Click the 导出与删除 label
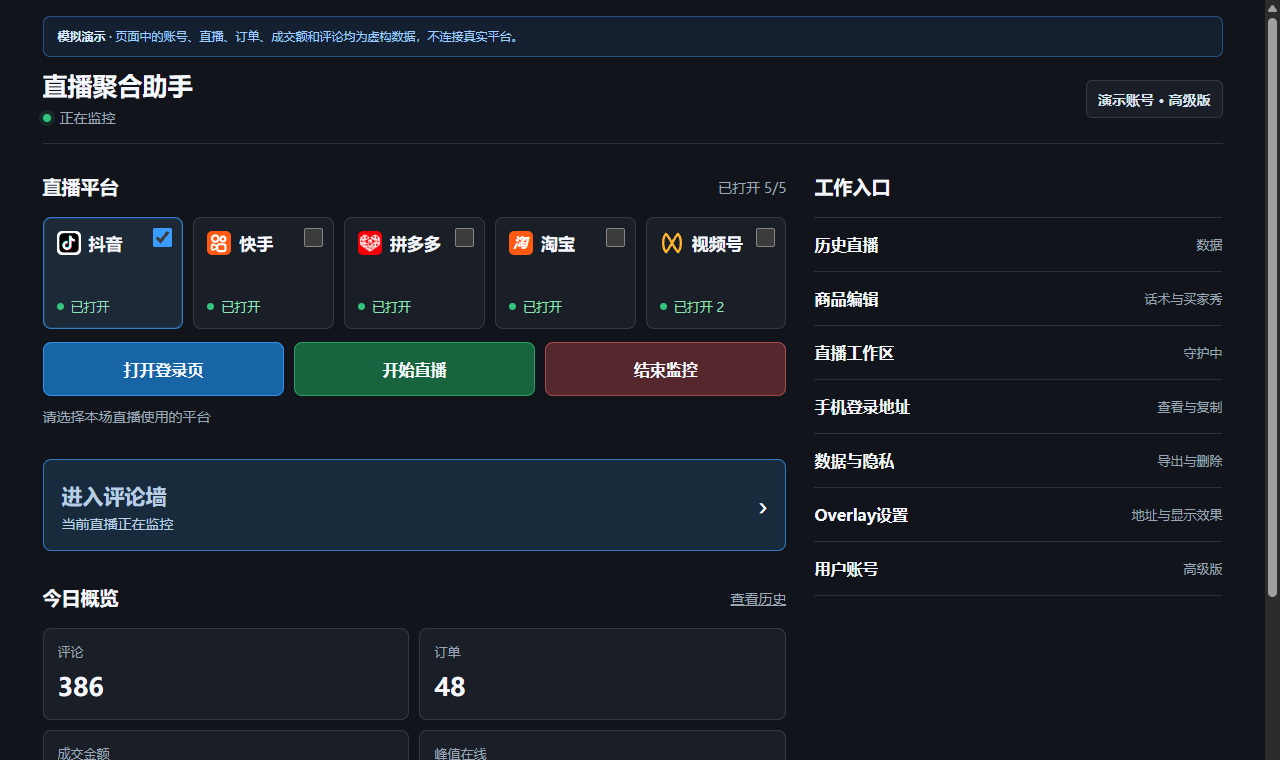The width and height of the screenshot is (1280, 760). coord(1189,461)
